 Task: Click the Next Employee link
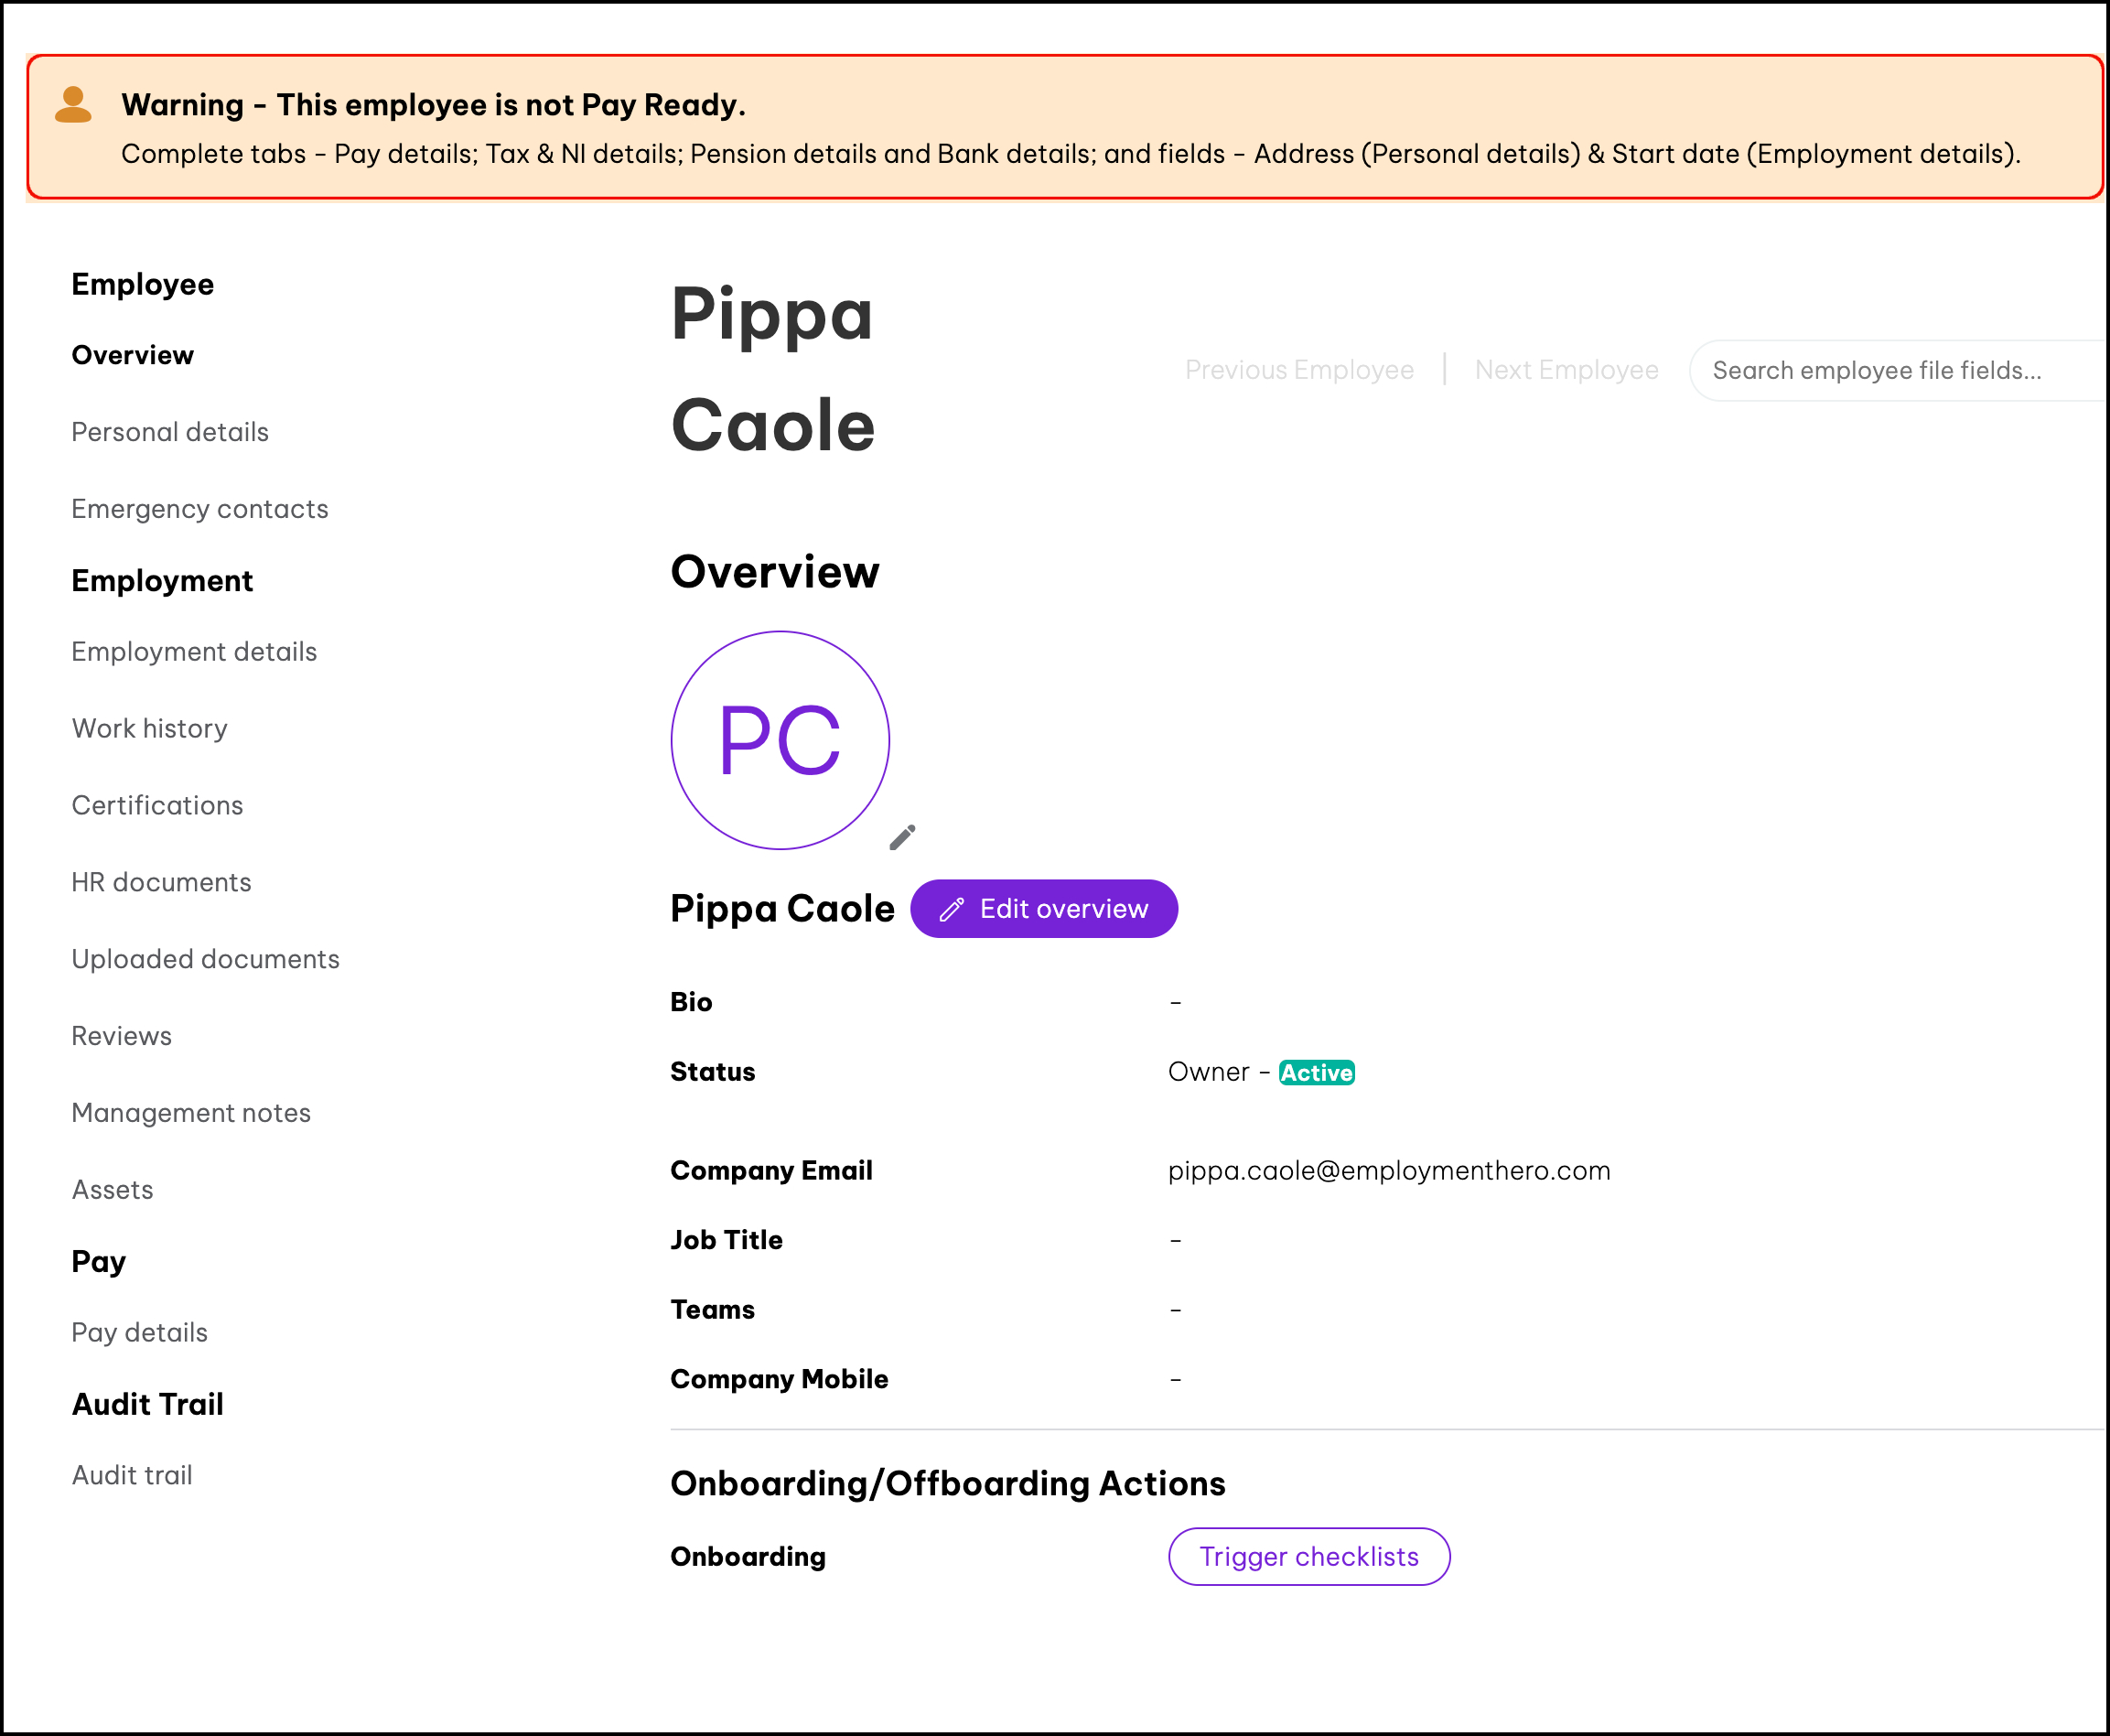point(1565,370)
